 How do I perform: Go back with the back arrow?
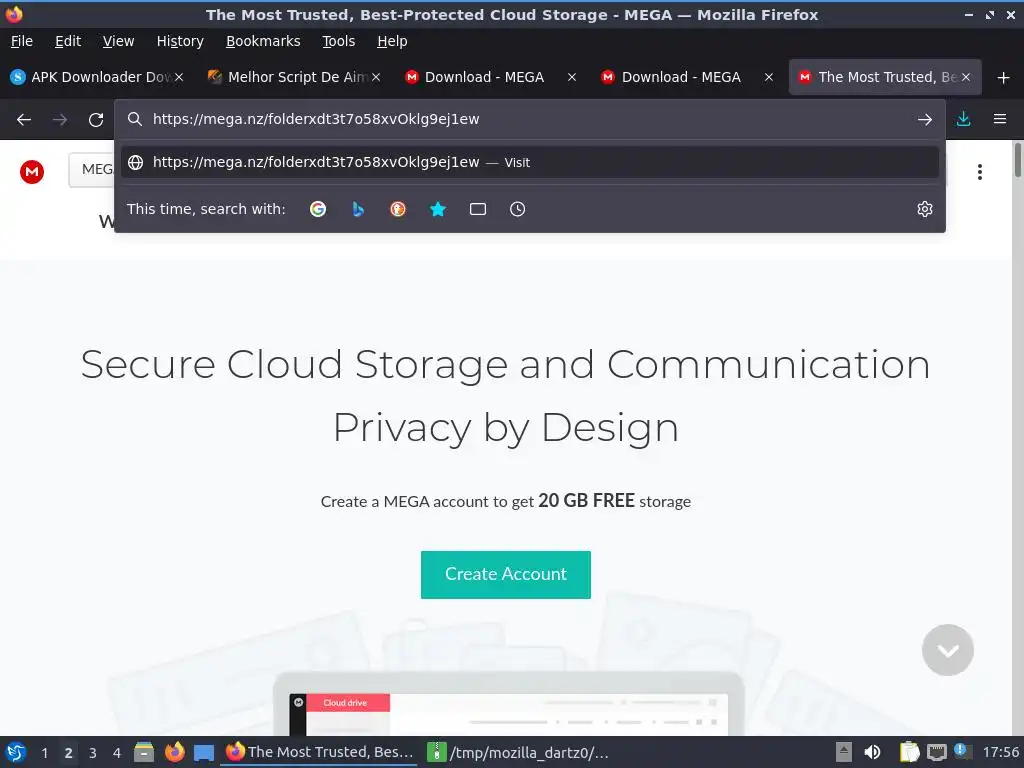pos(24,120)
